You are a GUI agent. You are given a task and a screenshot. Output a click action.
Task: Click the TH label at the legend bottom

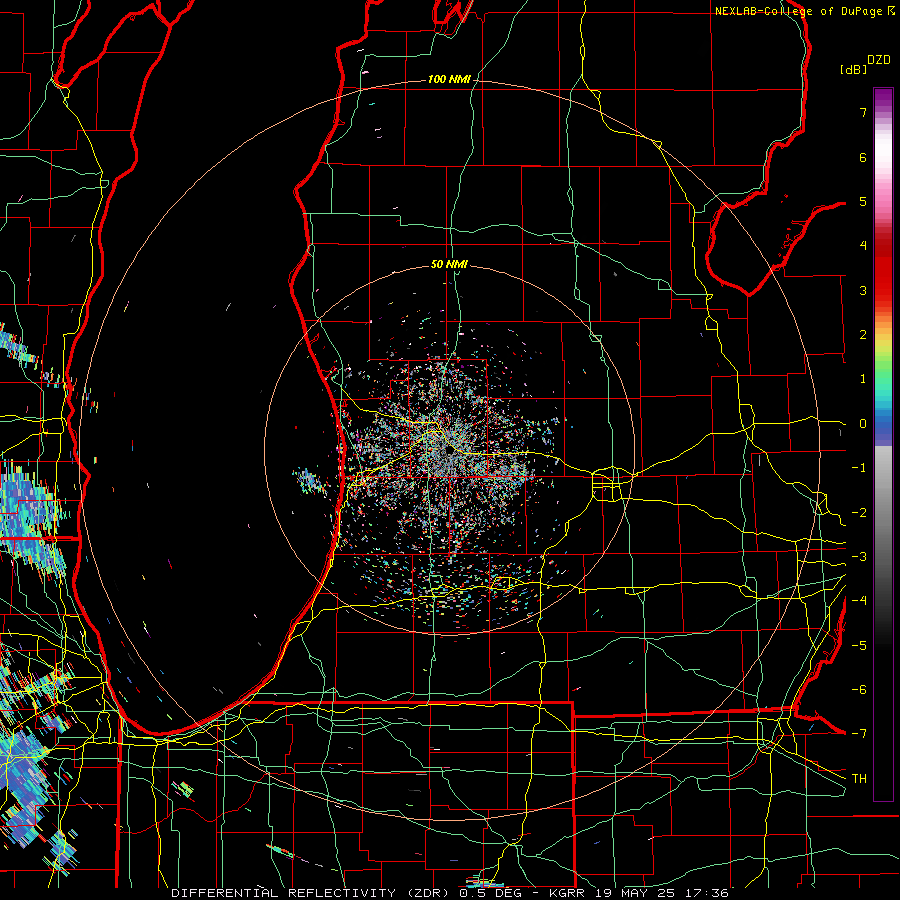click(859, 778)
